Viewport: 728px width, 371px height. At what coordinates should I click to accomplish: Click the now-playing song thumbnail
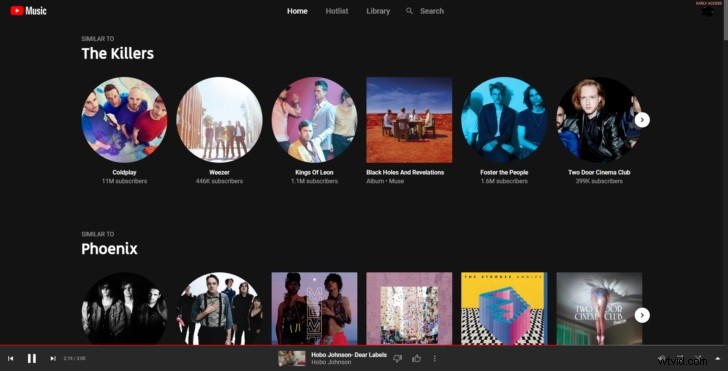[x=291, y=358]
